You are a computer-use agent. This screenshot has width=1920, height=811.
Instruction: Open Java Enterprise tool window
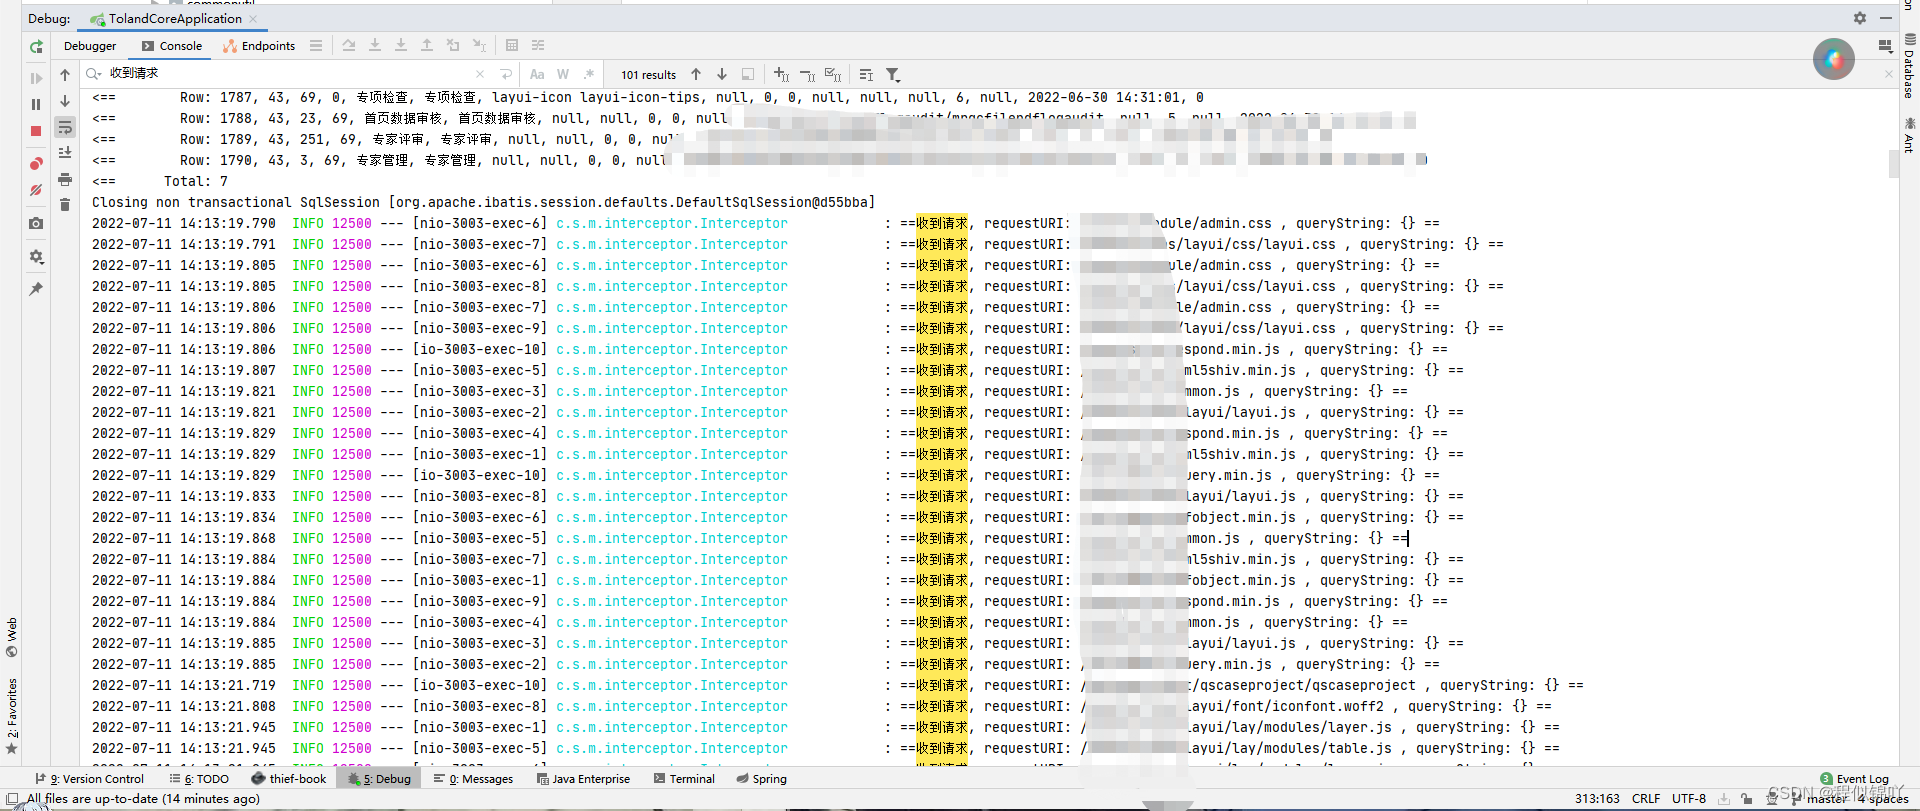583,779
